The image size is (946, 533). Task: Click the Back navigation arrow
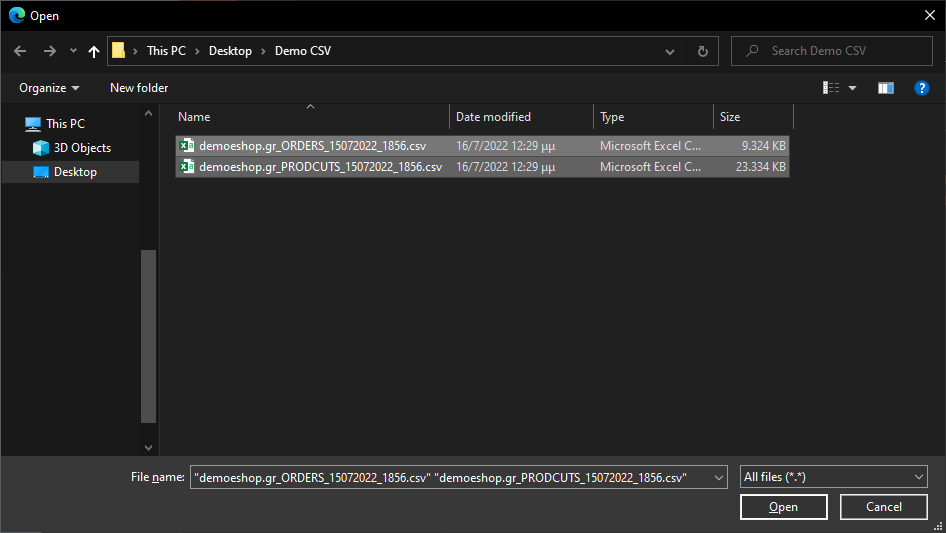click(x=20, y=51)
